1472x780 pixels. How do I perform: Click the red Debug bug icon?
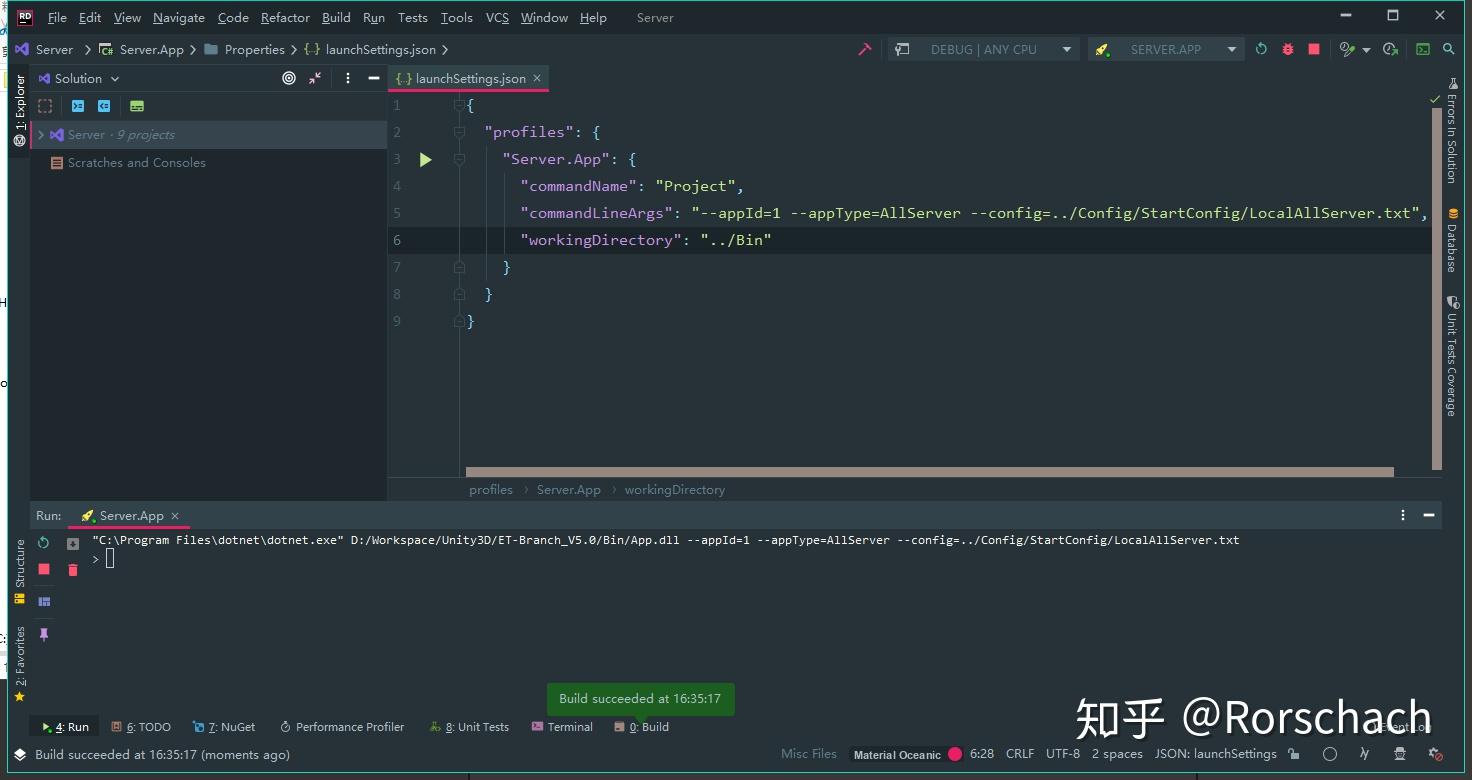(x=1288, y=49)
